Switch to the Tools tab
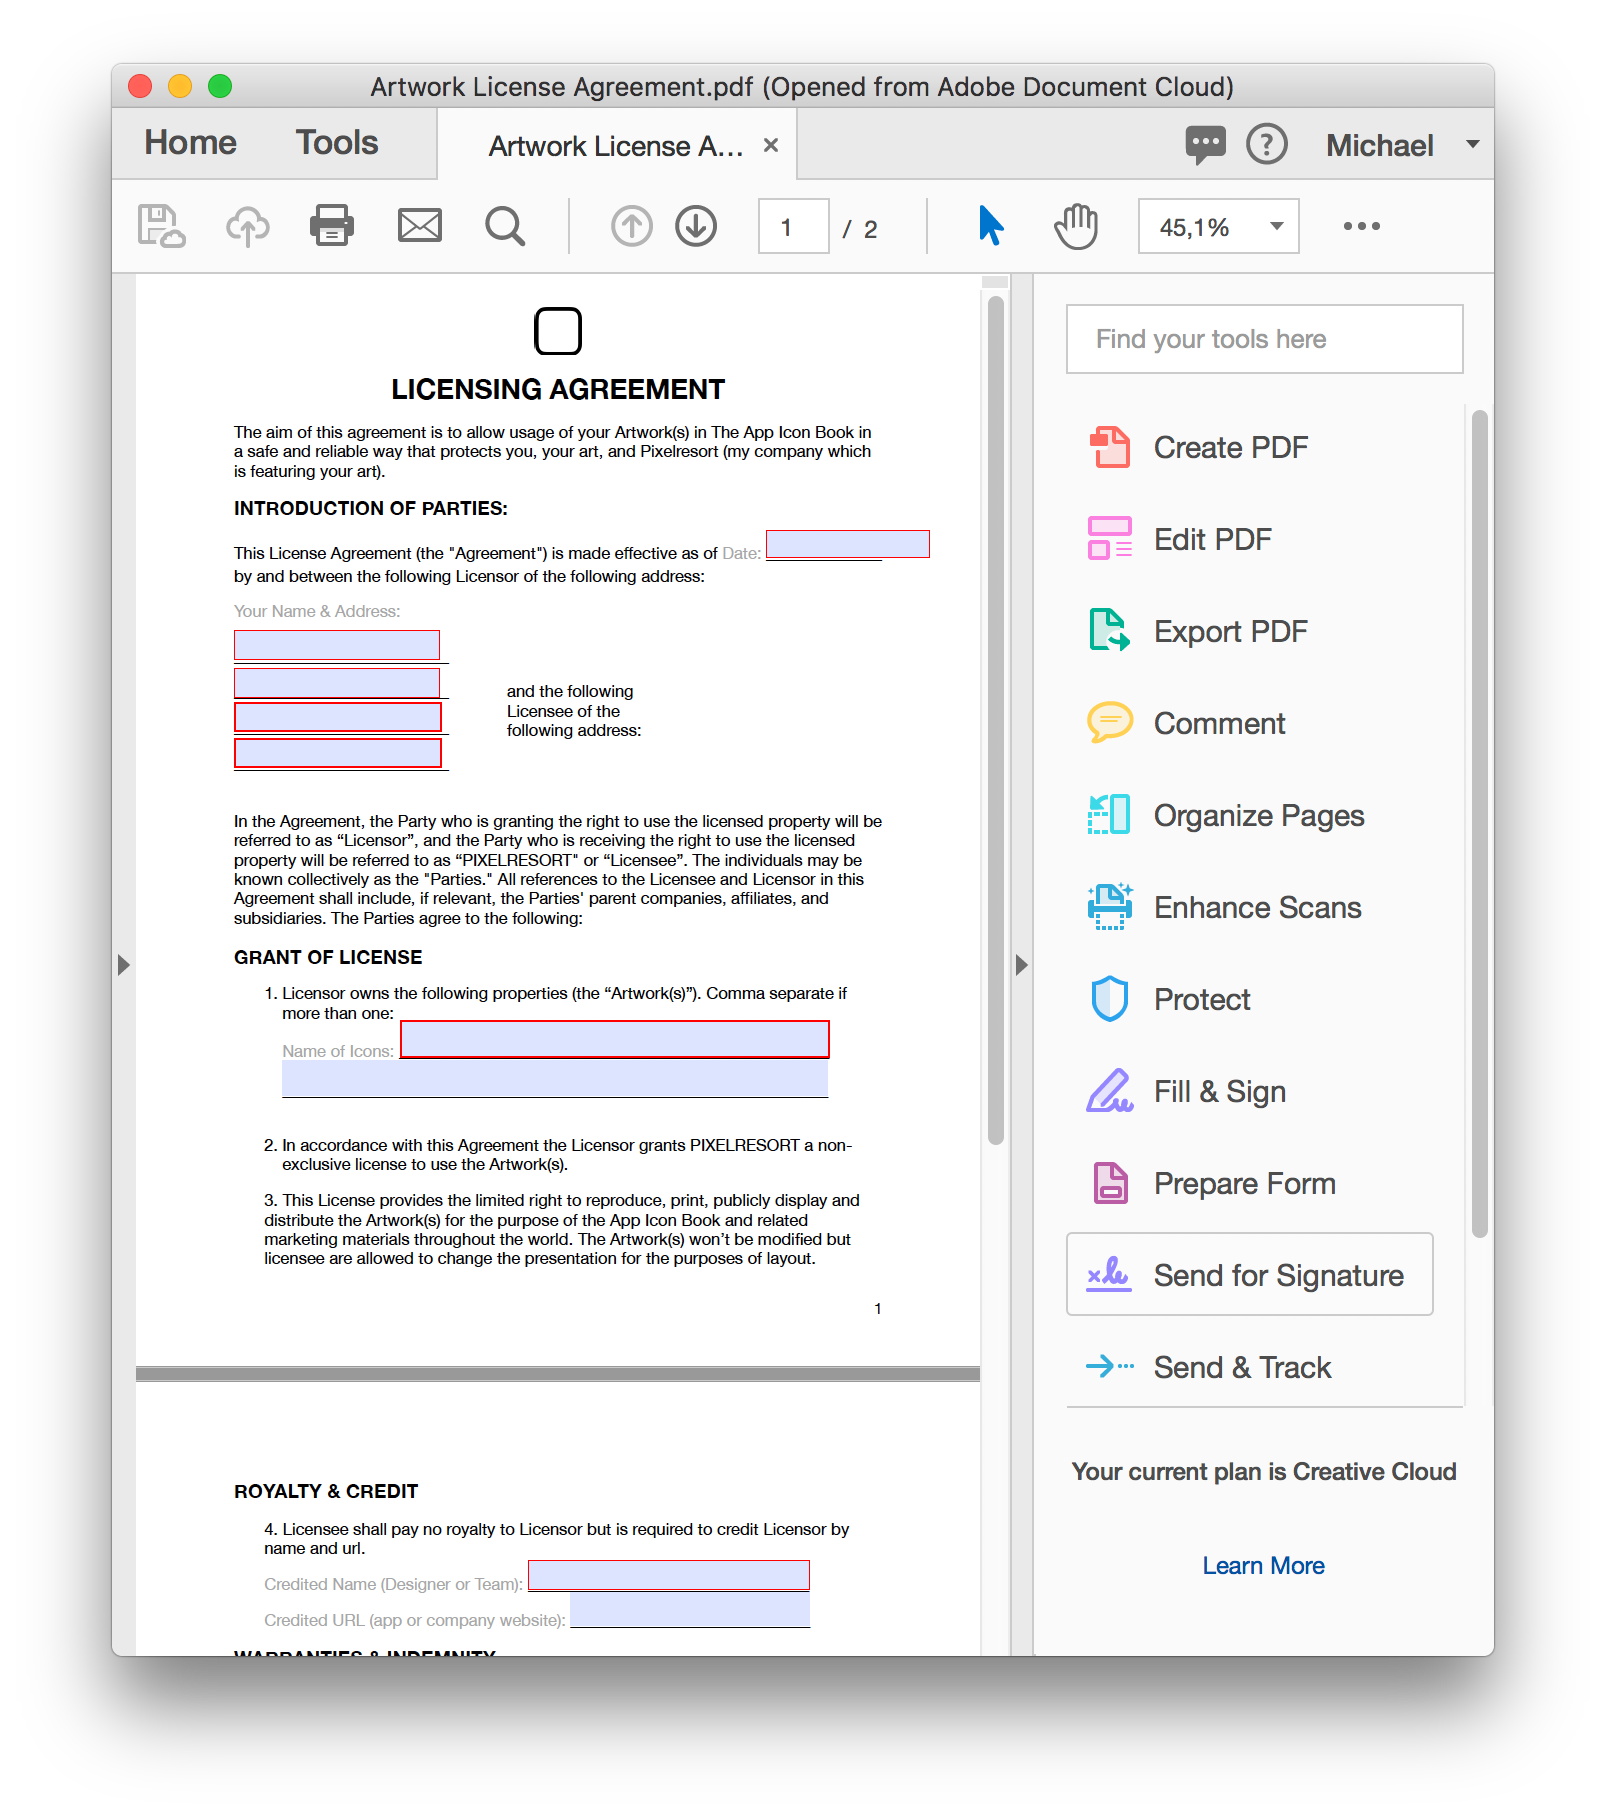 (337, 143)
